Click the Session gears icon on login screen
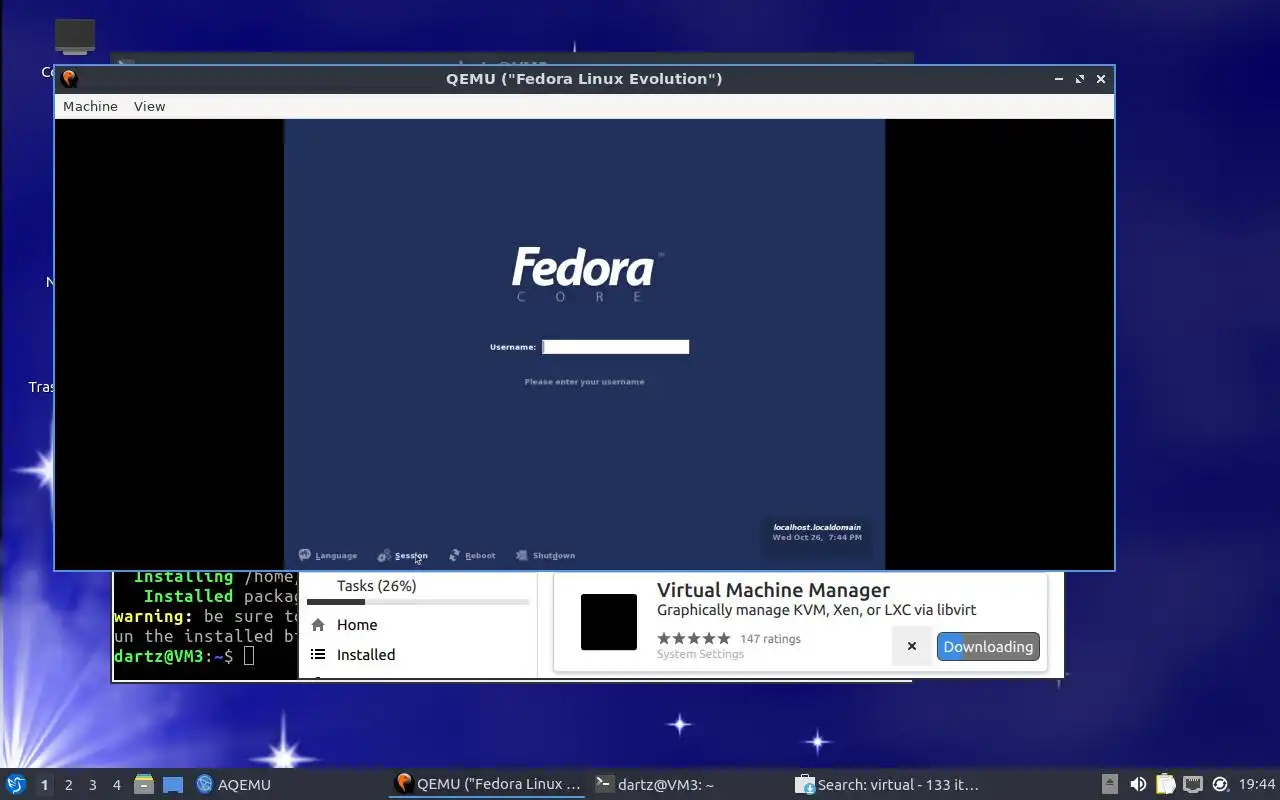The image size is (1280, 800). [384, 555]
